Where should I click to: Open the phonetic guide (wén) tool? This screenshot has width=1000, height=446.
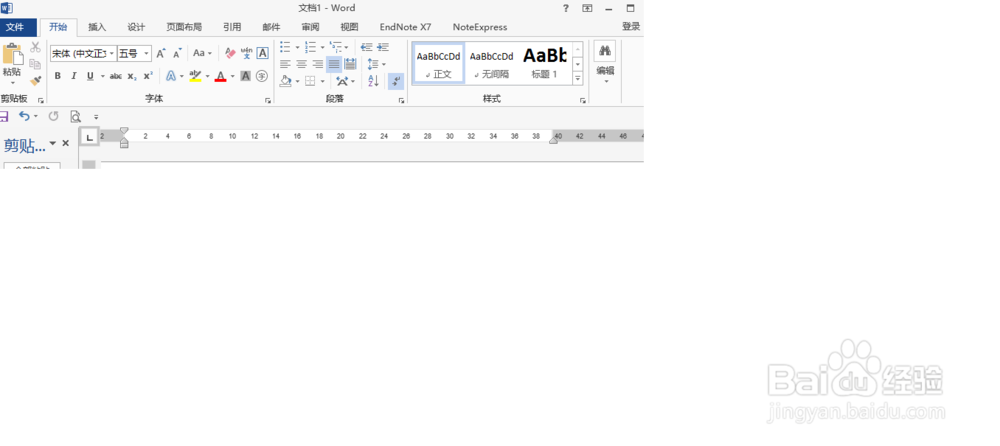pos(246,54)
